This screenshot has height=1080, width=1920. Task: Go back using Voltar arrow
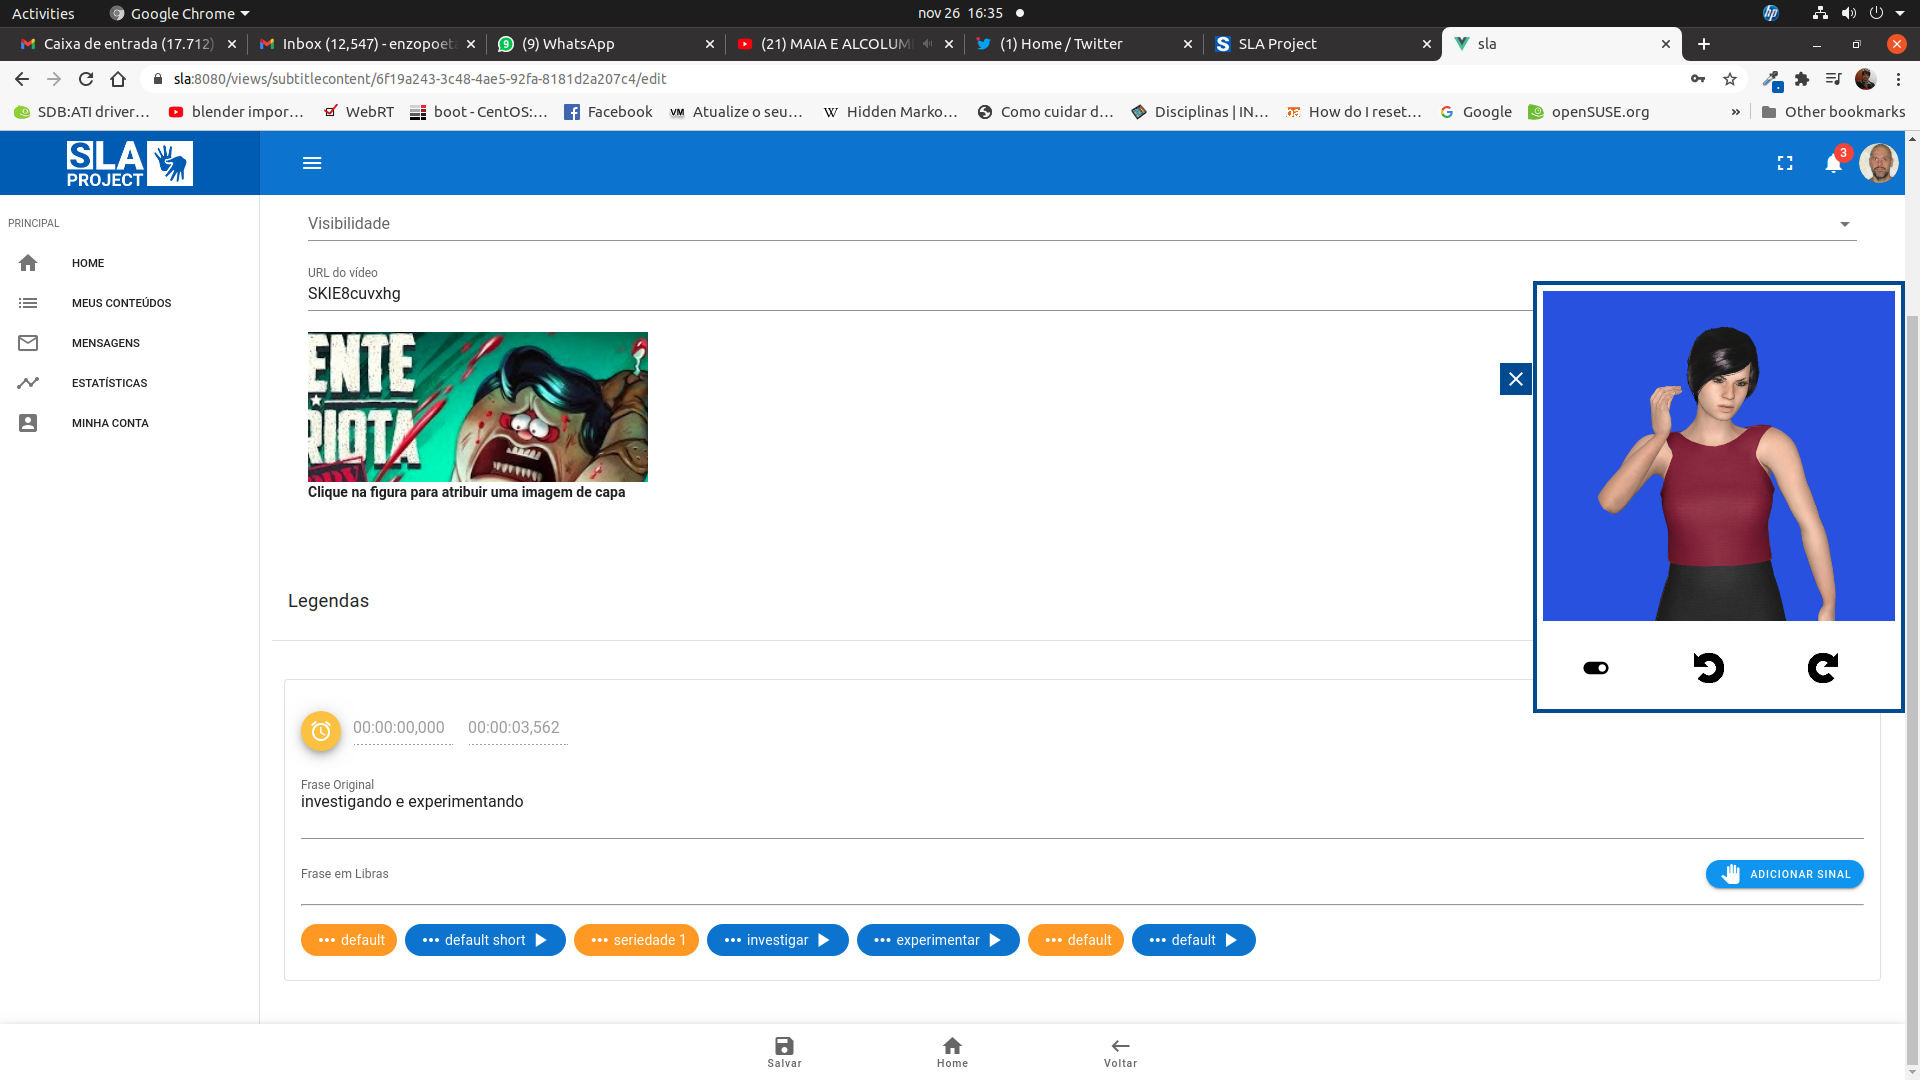[1120, 1046]
